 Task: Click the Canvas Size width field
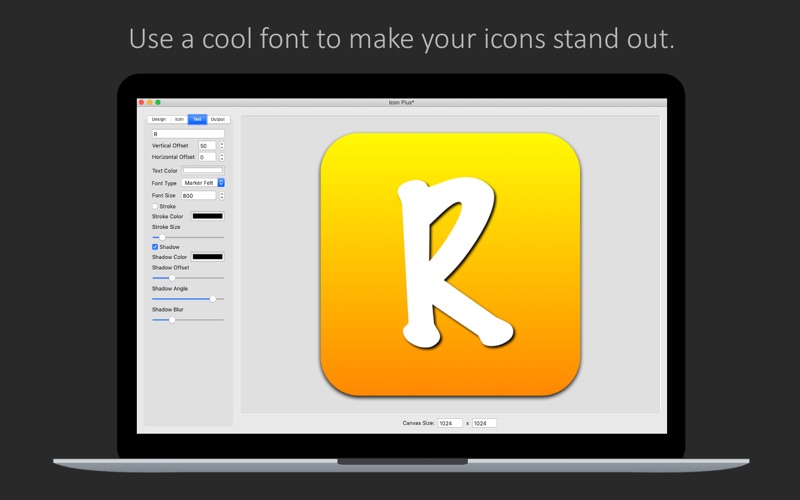(450, 423)
